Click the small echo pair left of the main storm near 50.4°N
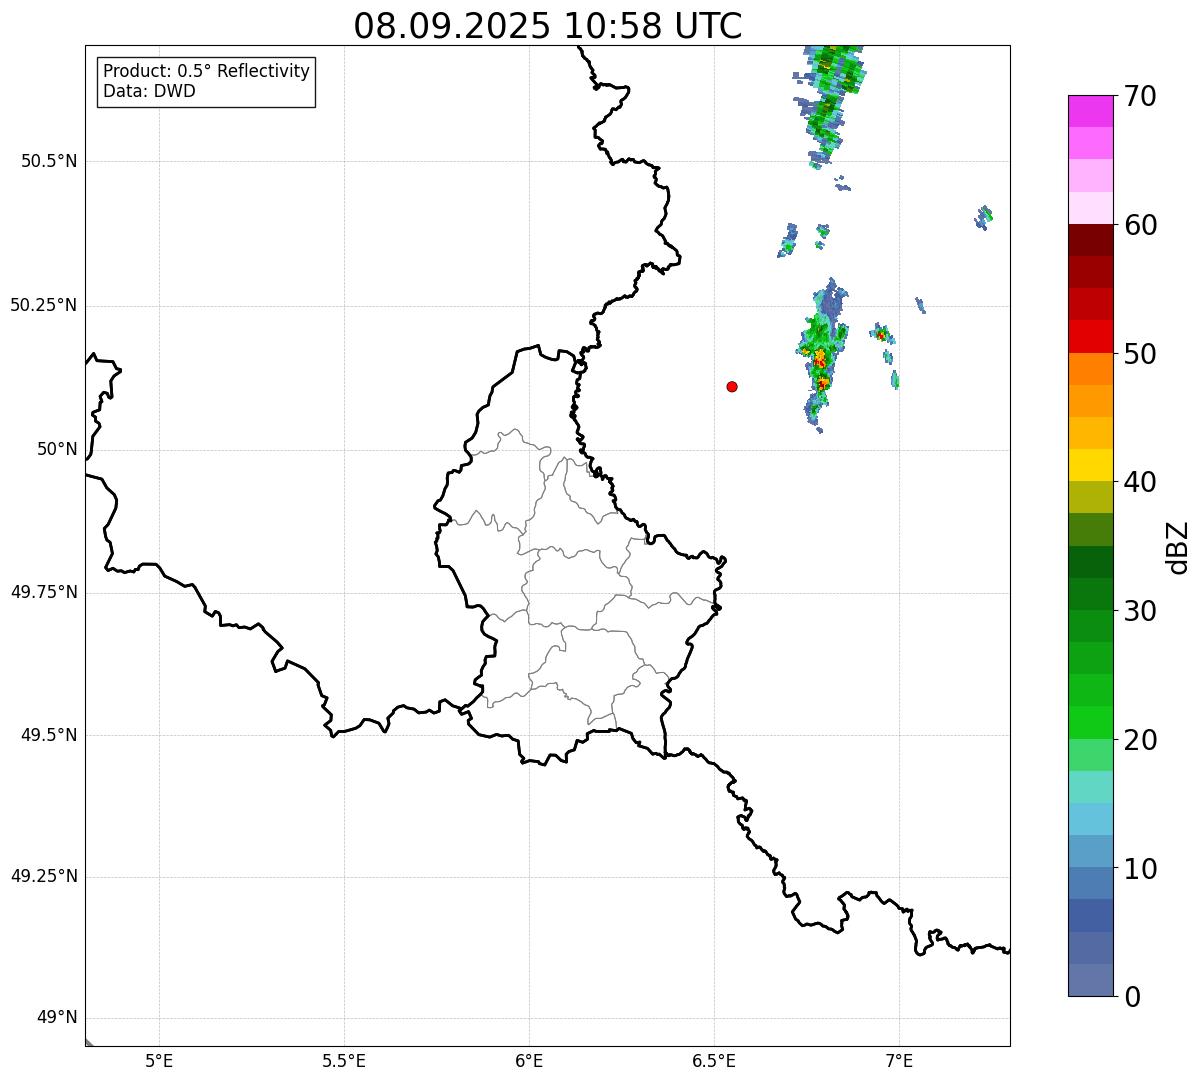1202x1081 pixels. click(789, 240)
